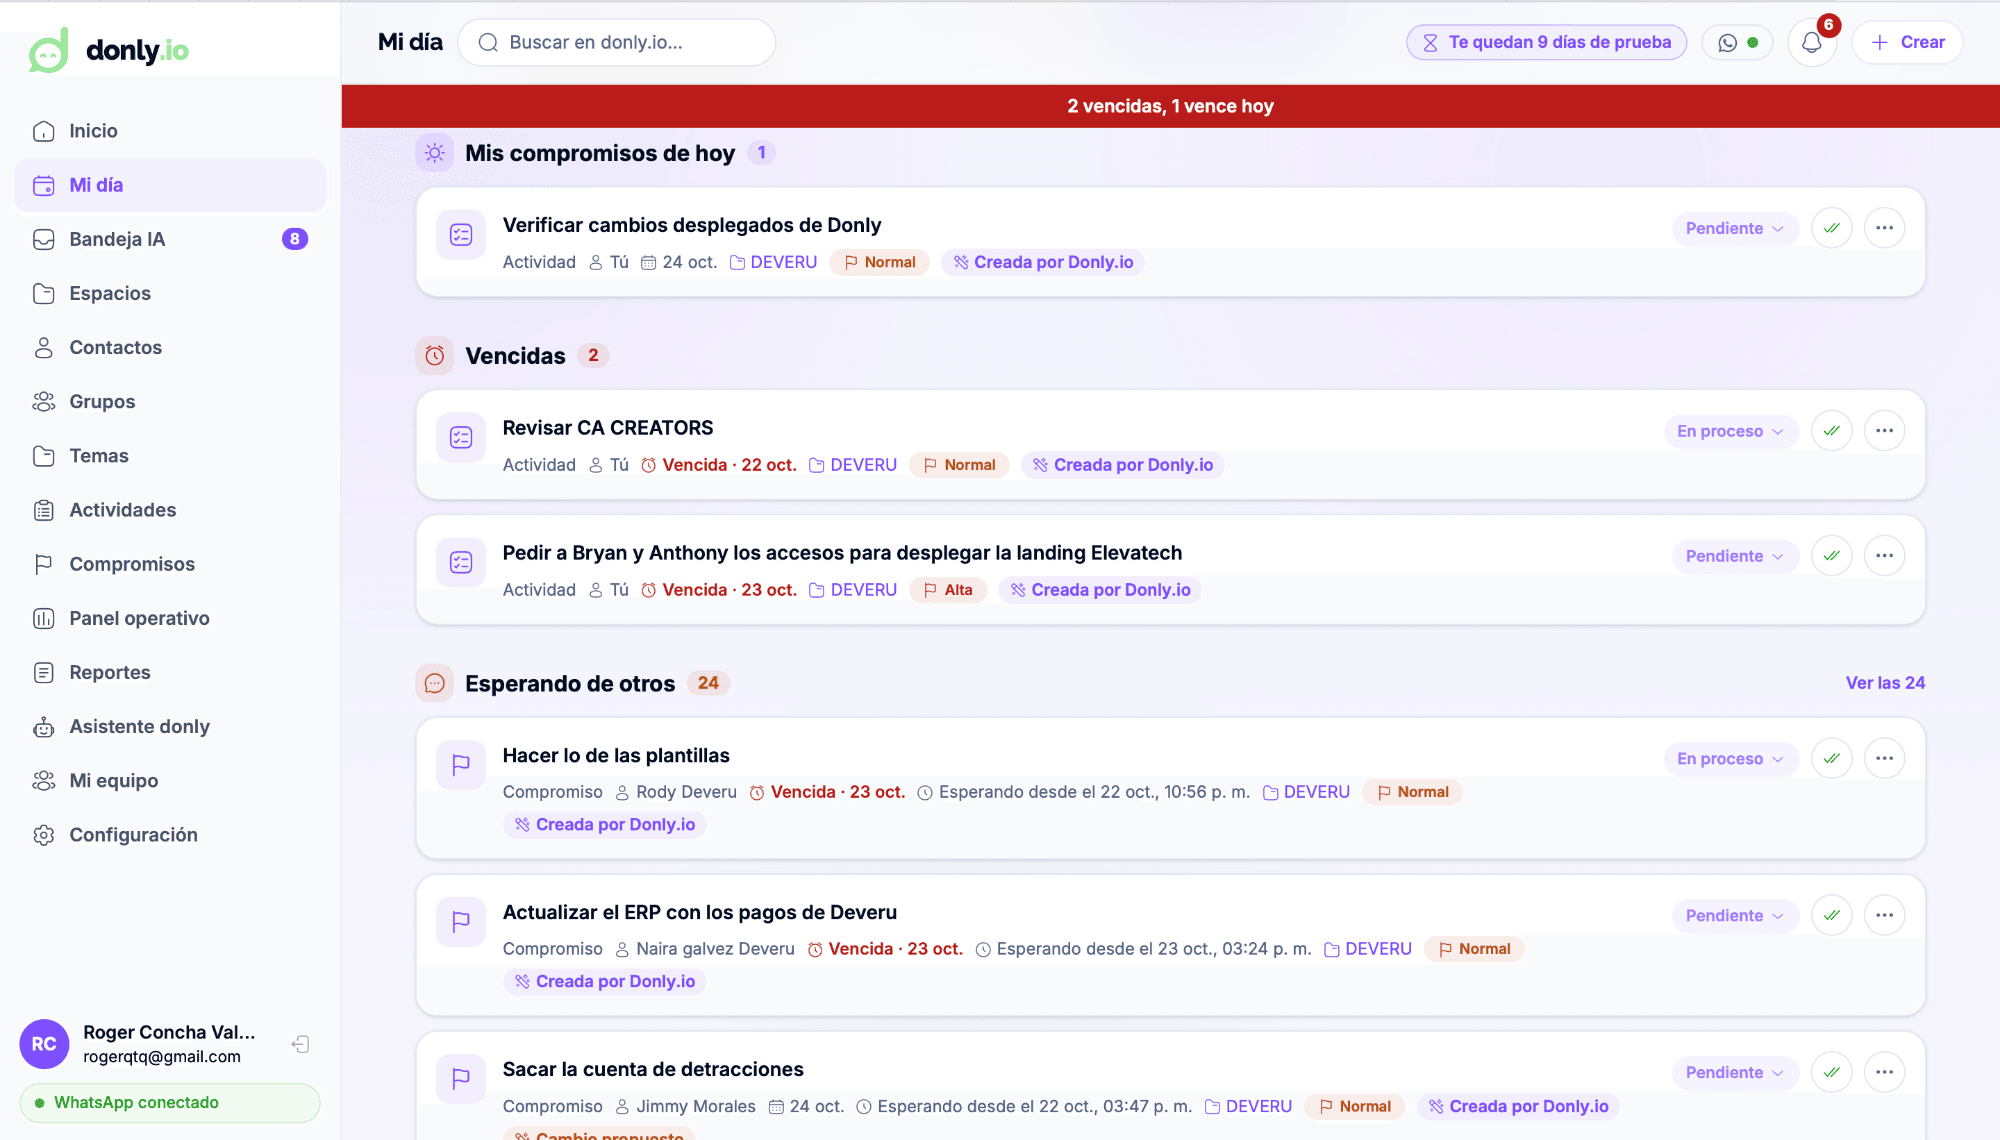Go to Inicio in the sidebar
The image size is (2000, 1140).
point(170,131)
